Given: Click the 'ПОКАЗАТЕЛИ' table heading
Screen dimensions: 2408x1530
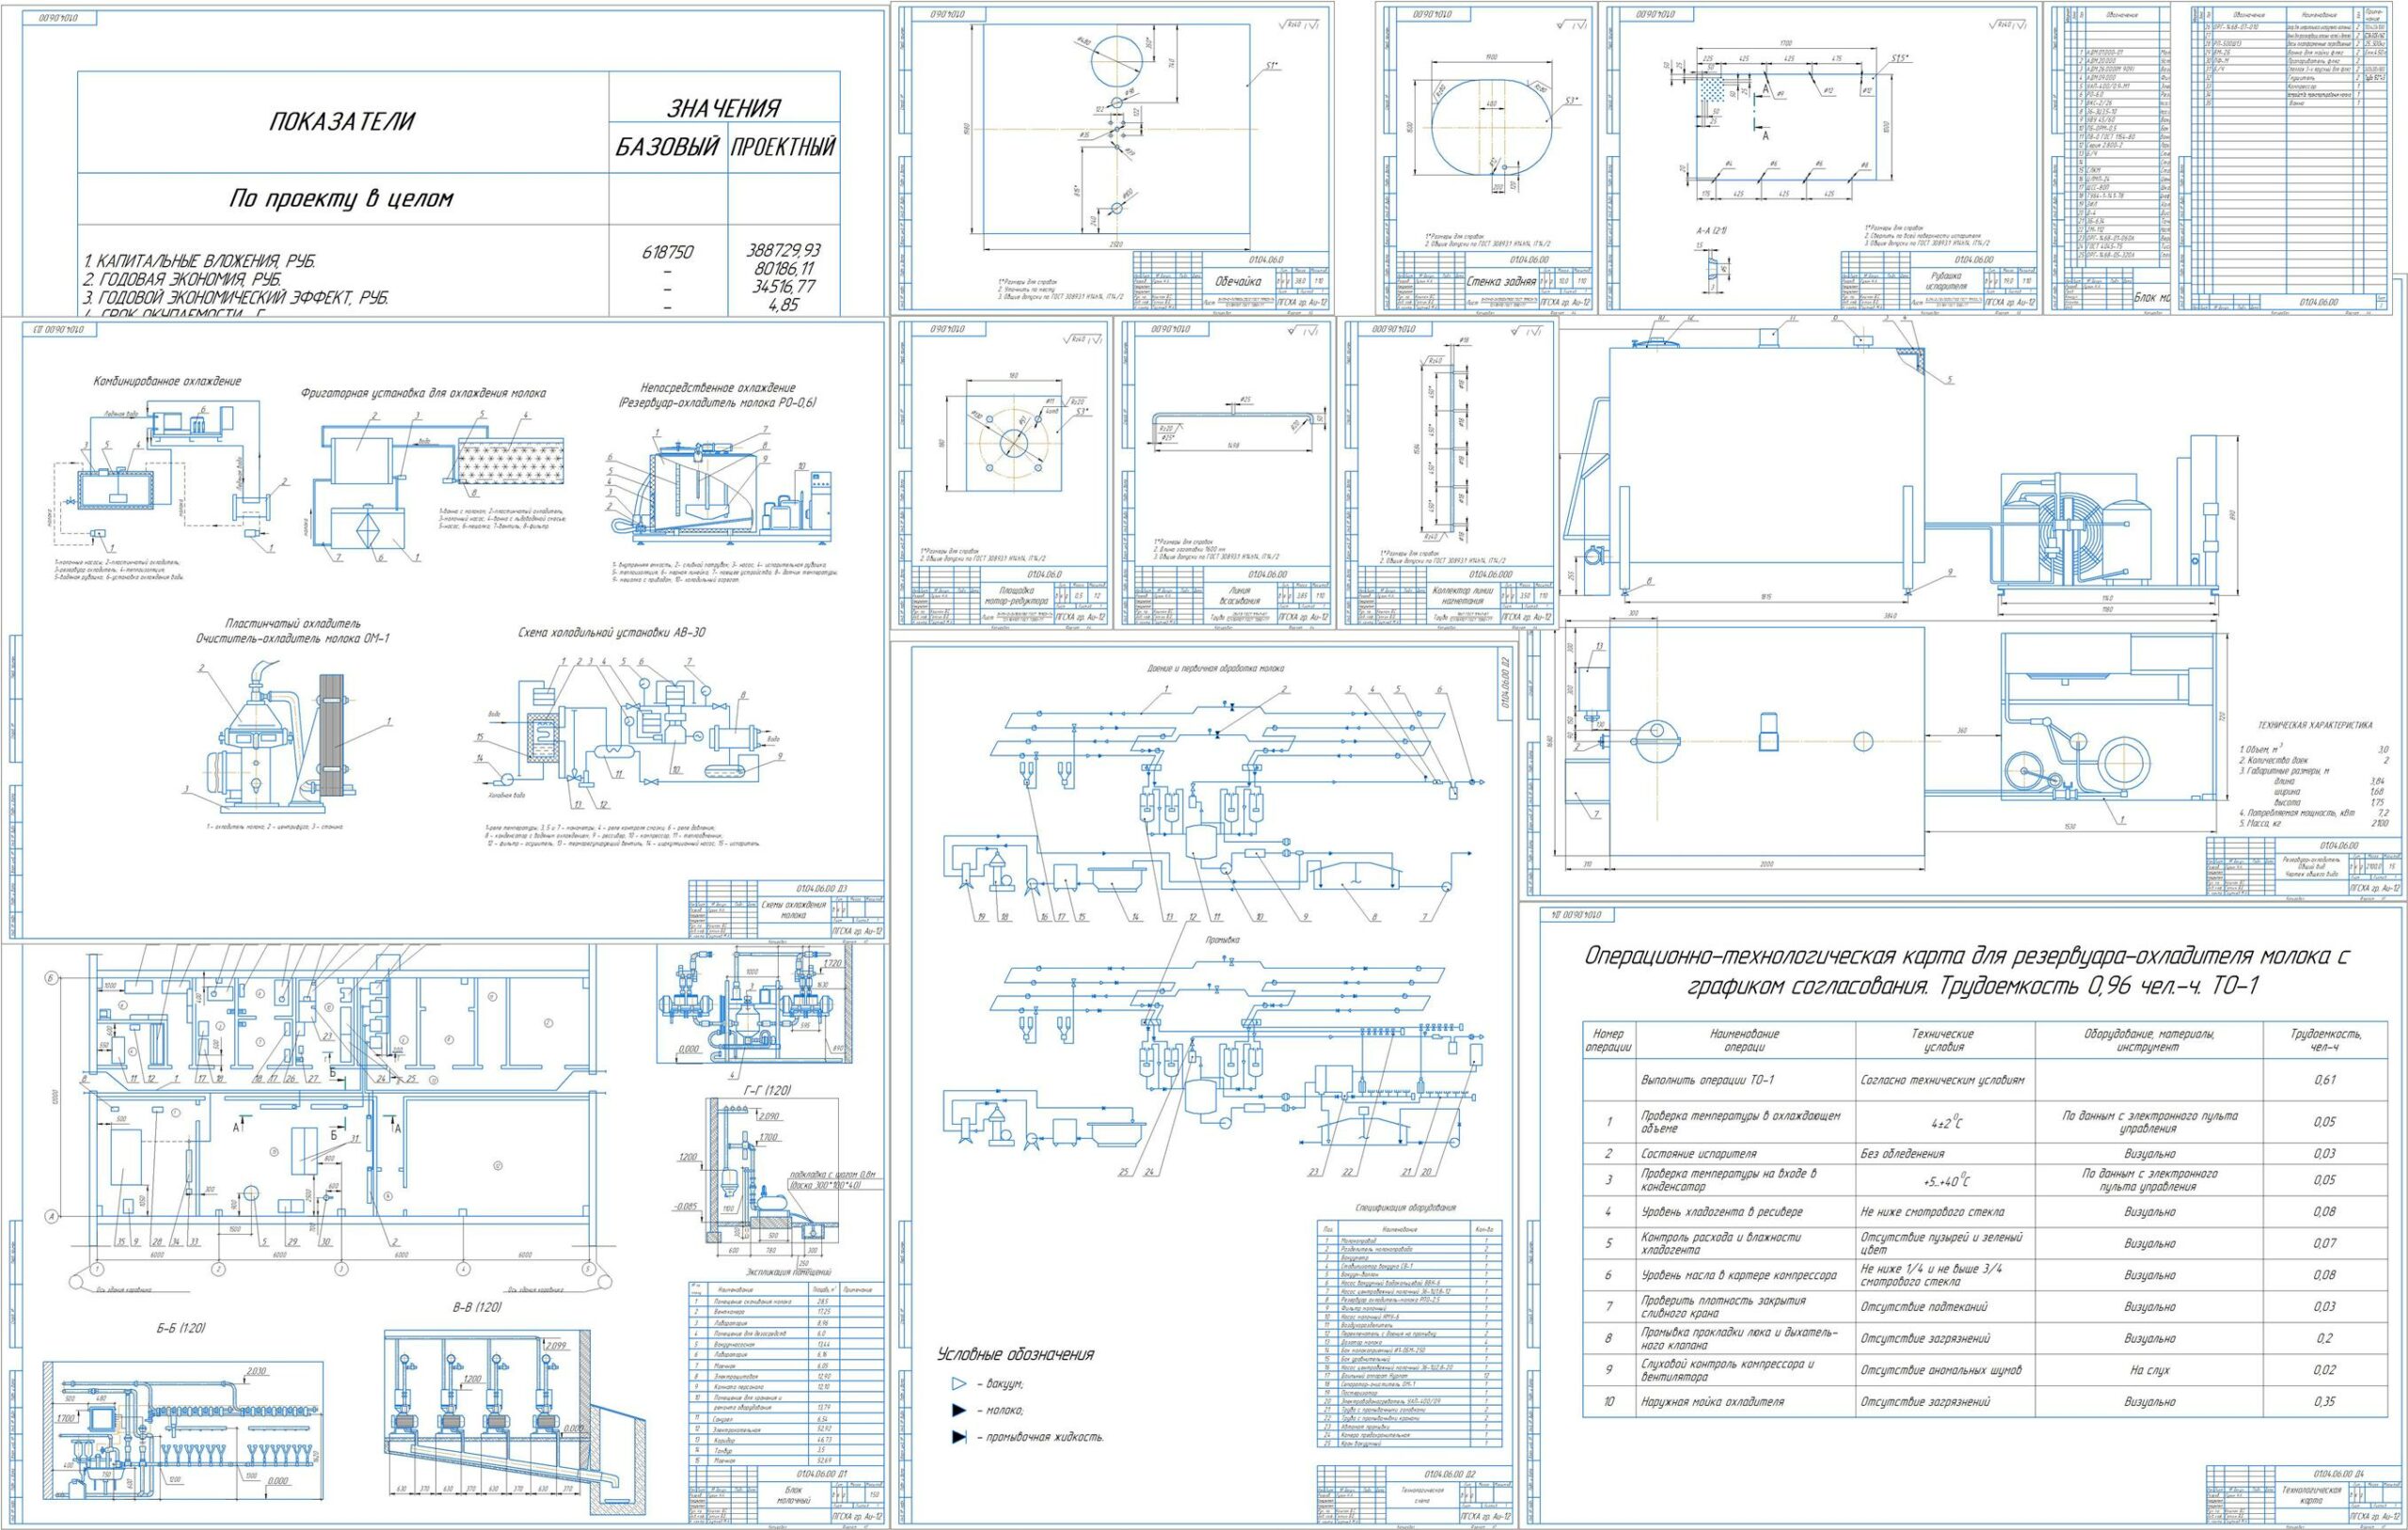Looking at the screenshot, I should pos(341,122).
